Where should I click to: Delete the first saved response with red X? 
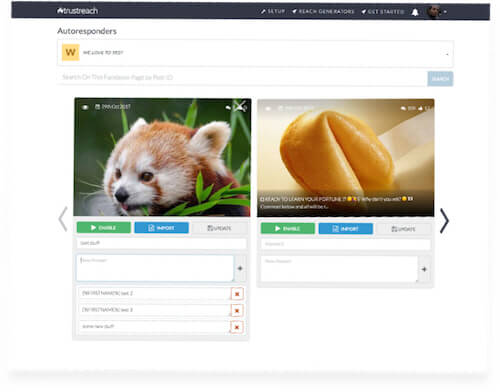click(x=237, y=294)
